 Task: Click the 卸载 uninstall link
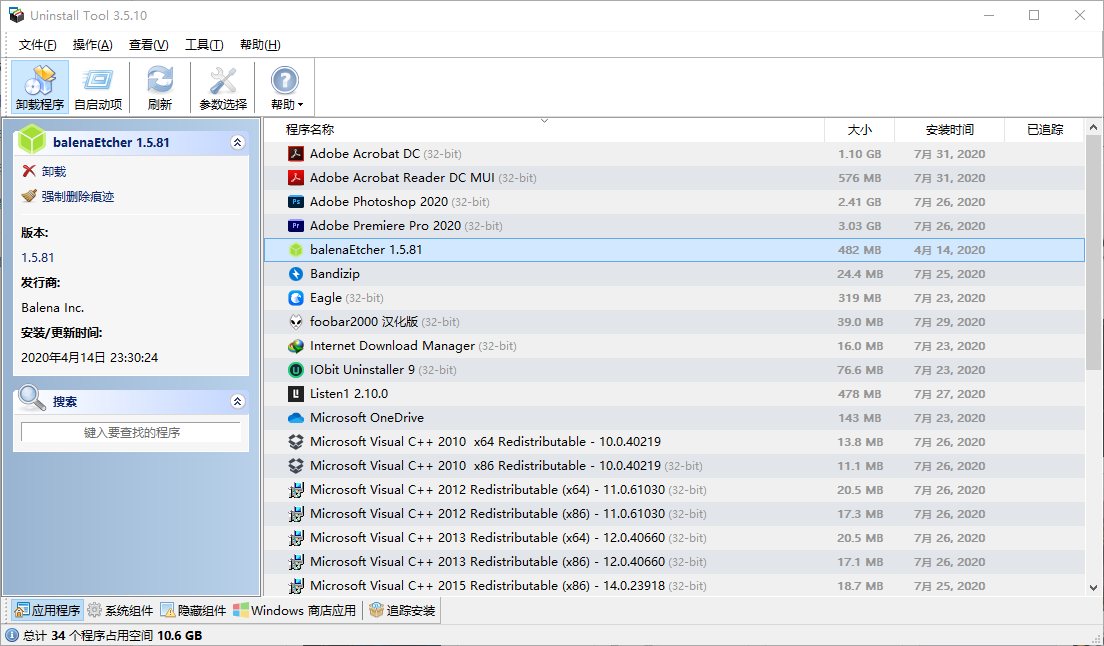click(x=54, y=171)
